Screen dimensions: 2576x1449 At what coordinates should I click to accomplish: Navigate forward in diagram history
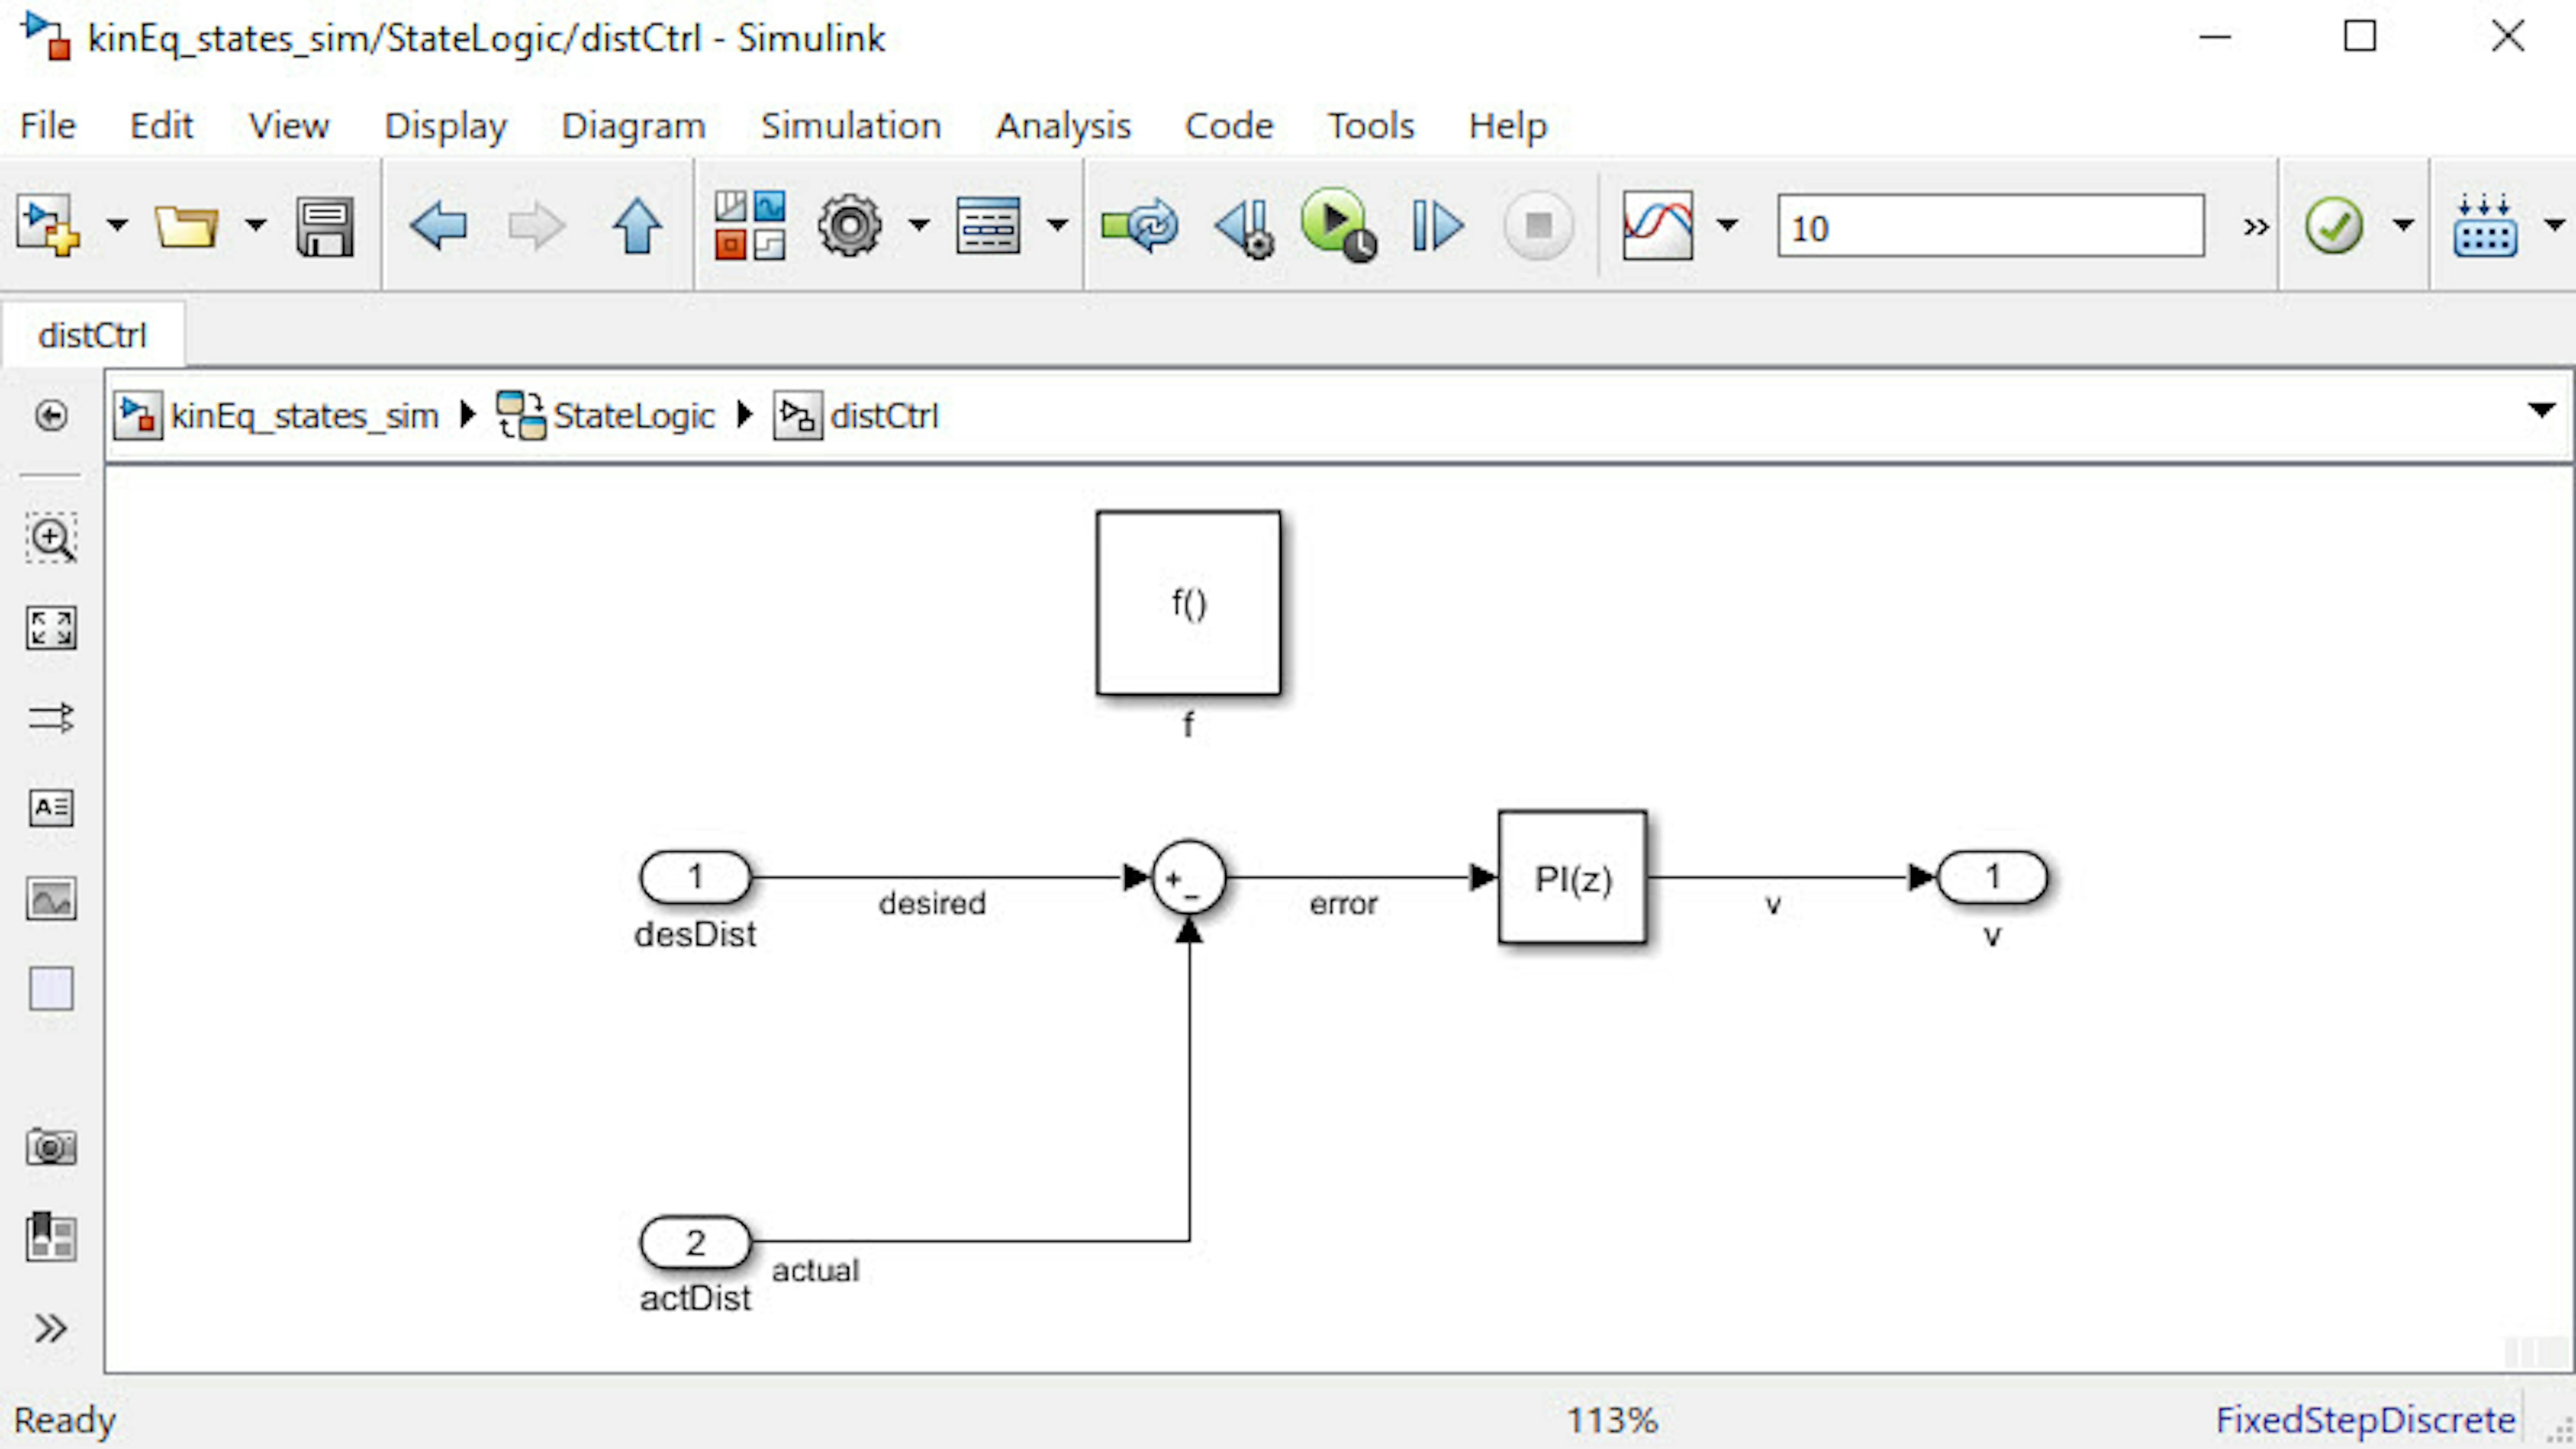(537, 226)
